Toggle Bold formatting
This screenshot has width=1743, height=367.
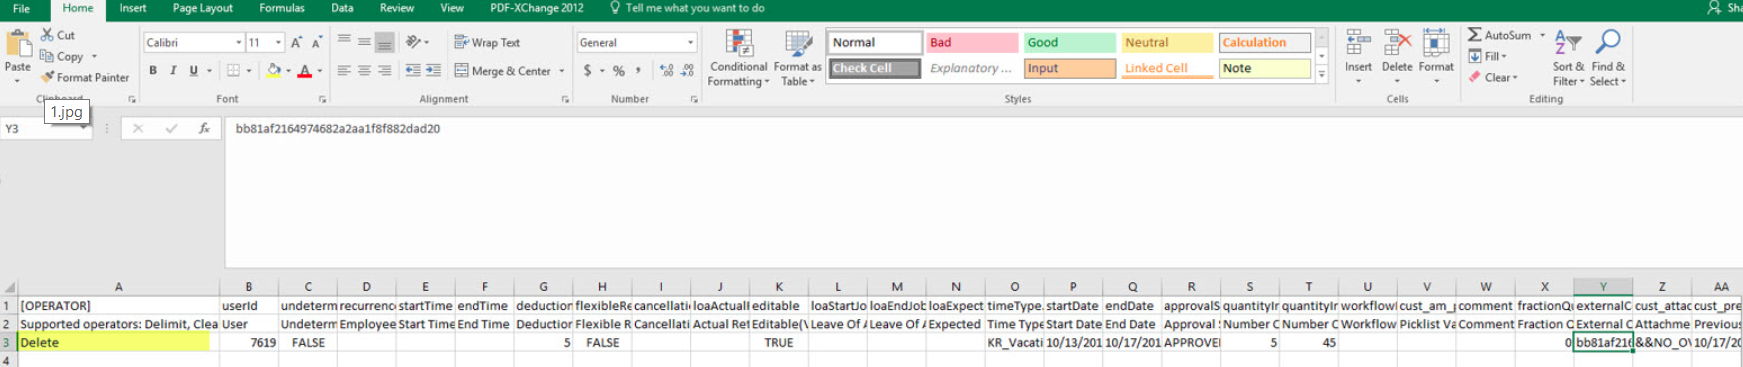tap(153, 70)
